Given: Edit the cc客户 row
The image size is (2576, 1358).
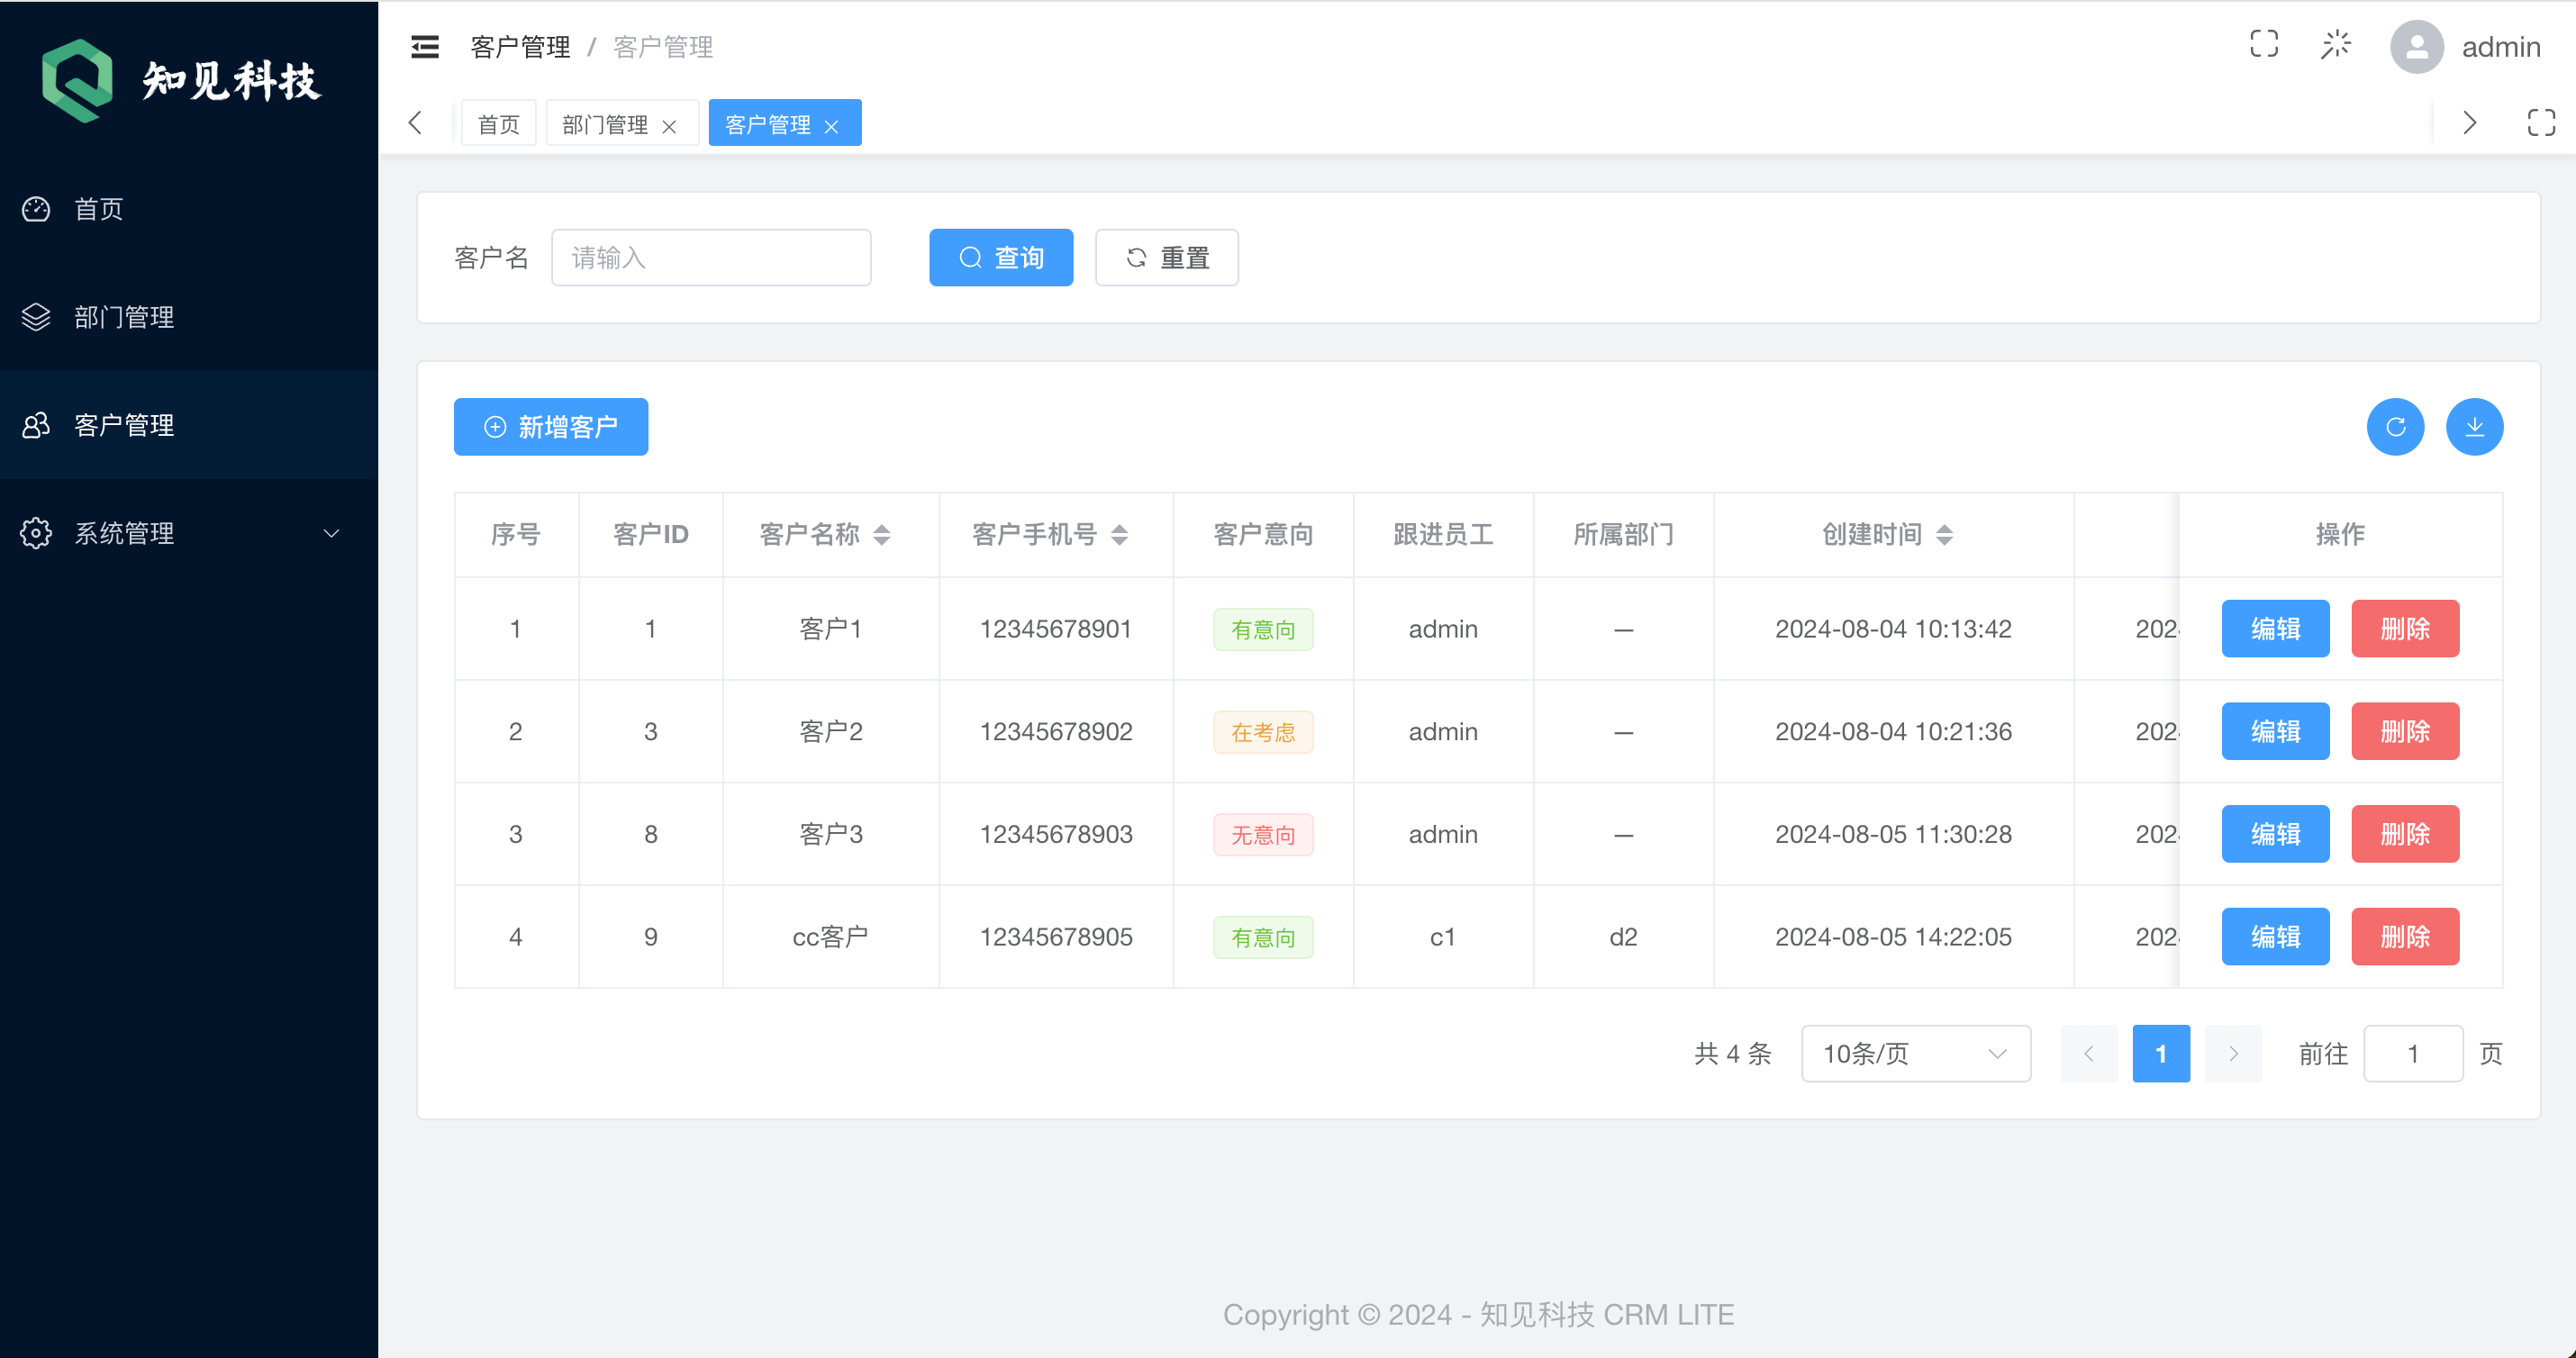Looking at the screenshot, I should pos(2275,937).
